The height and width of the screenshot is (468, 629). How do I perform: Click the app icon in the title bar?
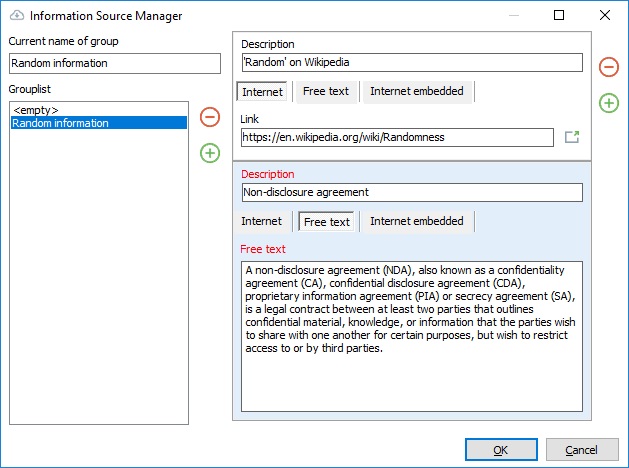pyautogui.click(x=14, y=15)
